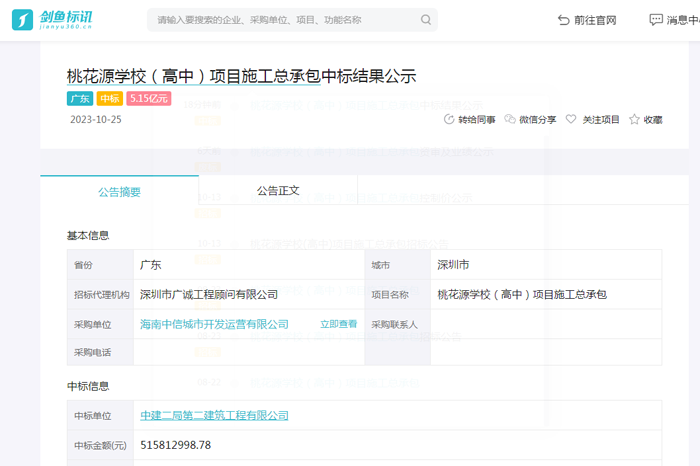The width and height of the screenshot is (700, 466).
Task: Click the 前往官网 back arrow icon
Action: pos(564,20)
